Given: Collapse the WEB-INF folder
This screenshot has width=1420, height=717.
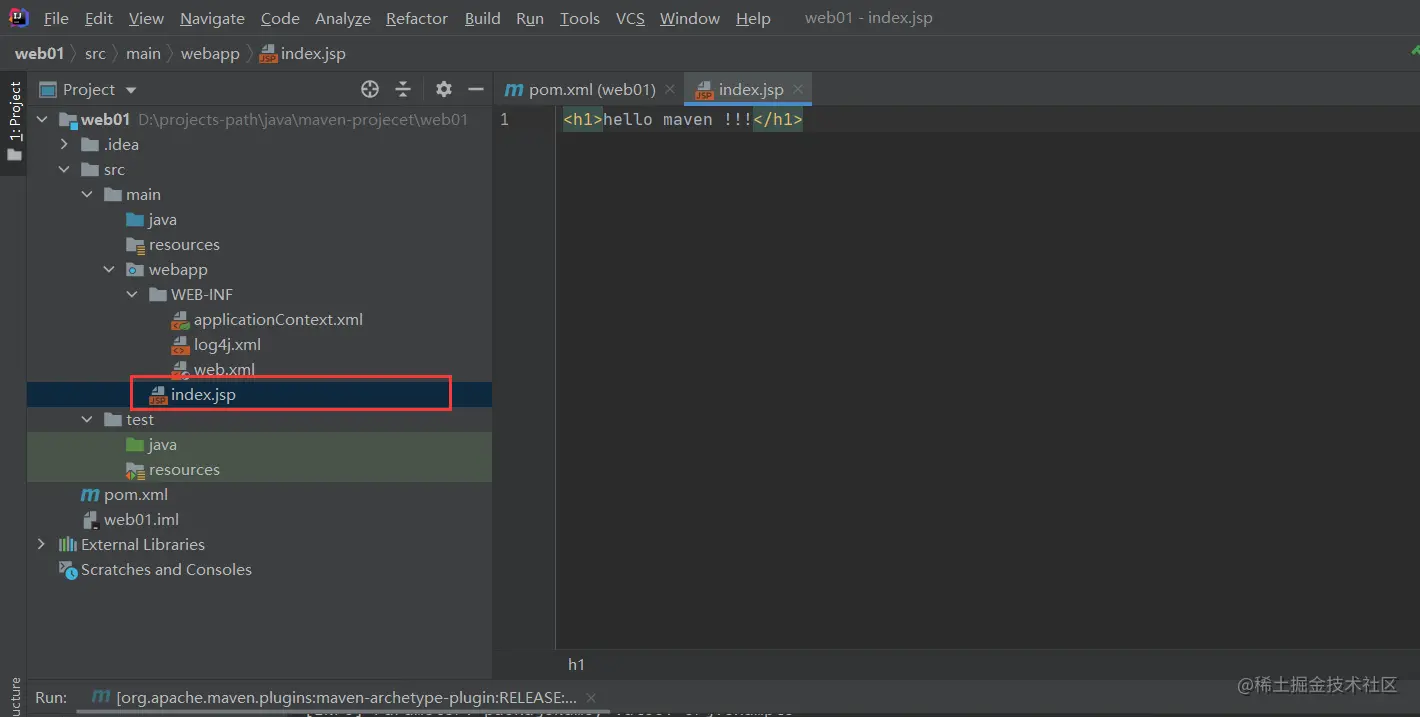Looking at the screenshot, I should coord(132,295).
